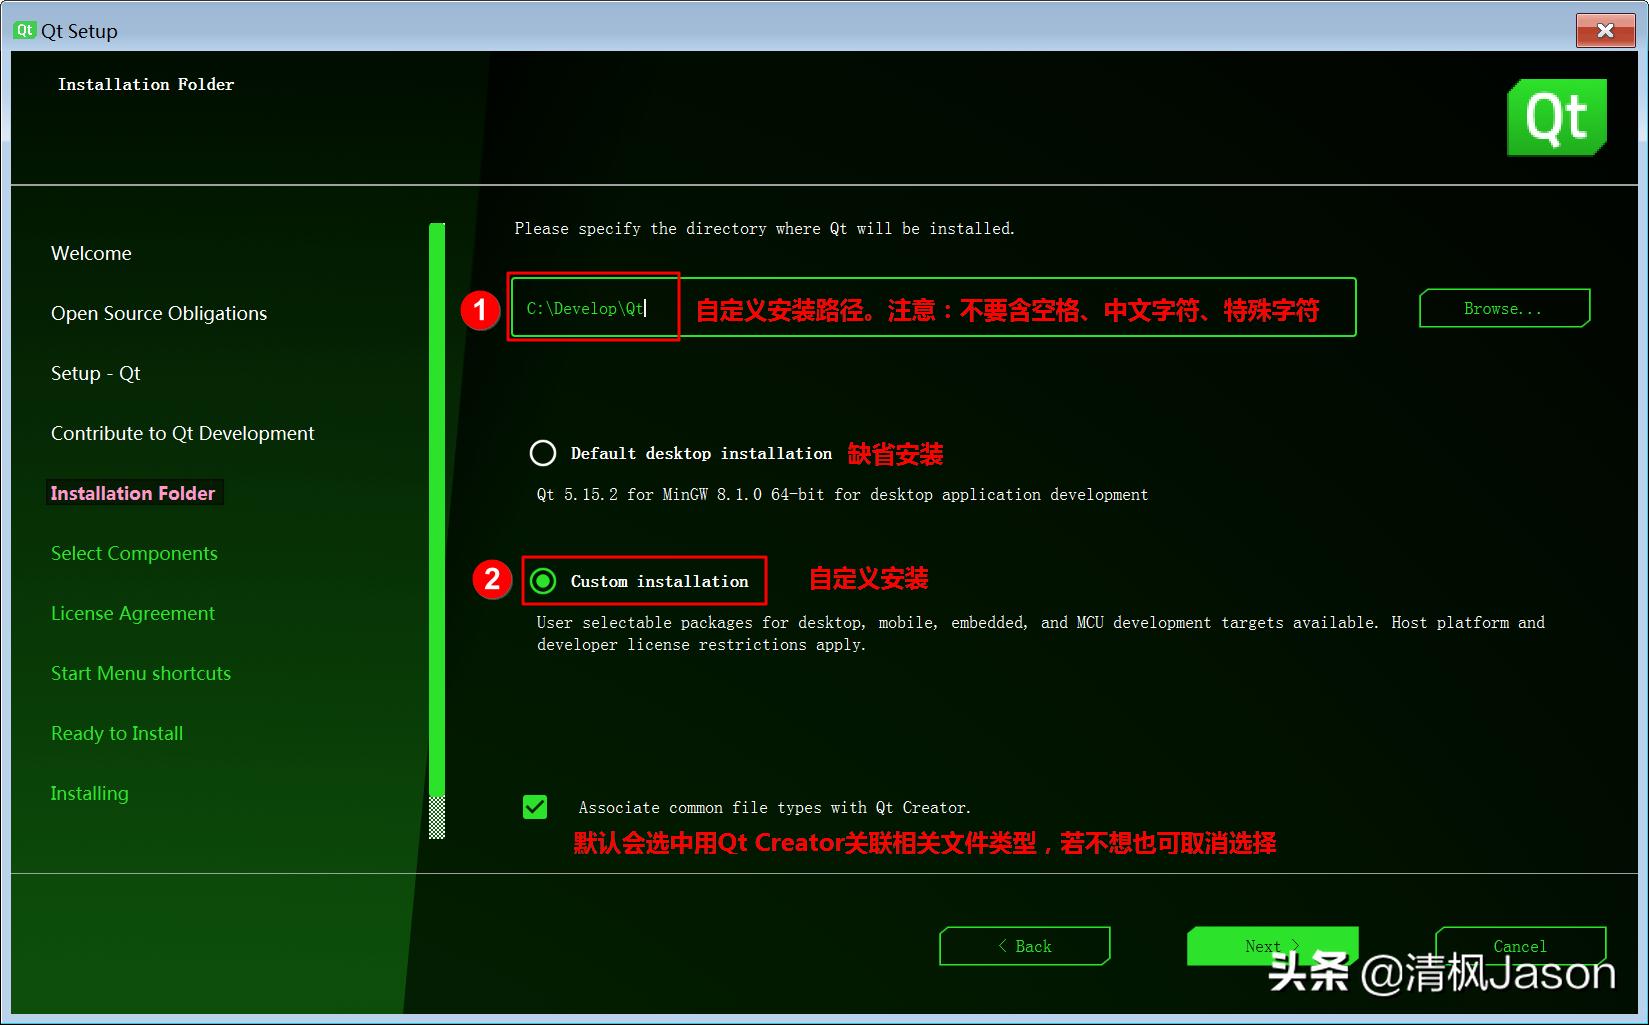The width and height of the screenshot is (1649, 1025).
Task: Select the Setup - Qt step
Action: point(96,373)
